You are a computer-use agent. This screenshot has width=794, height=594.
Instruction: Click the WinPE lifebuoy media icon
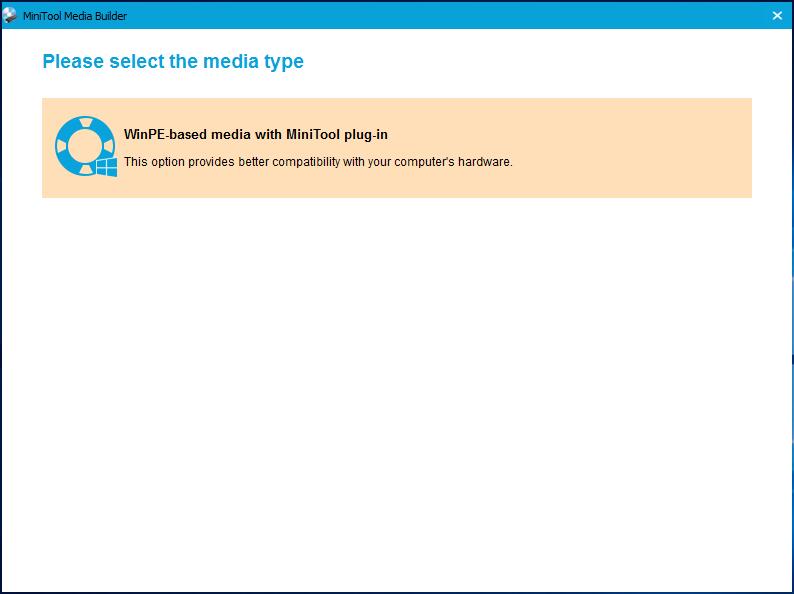click(x=86, y=146)
